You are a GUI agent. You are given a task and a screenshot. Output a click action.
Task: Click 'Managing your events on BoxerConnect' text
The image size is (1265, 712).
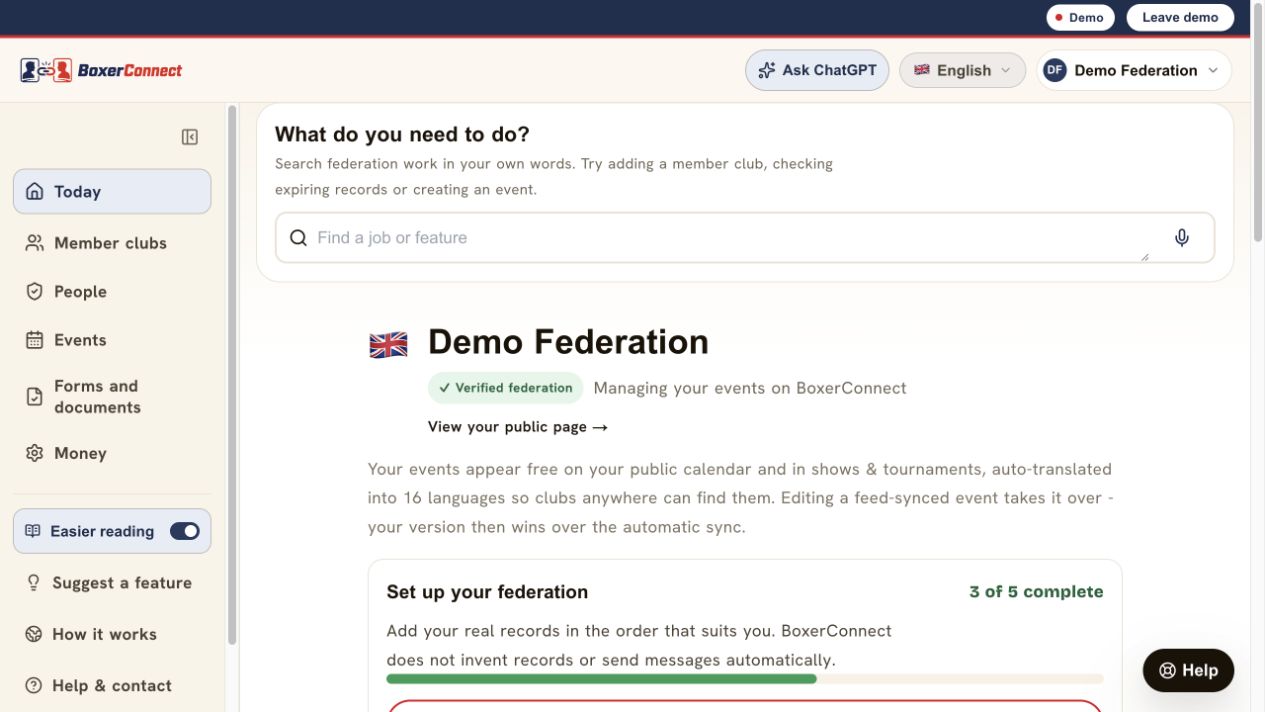[750, 388]
